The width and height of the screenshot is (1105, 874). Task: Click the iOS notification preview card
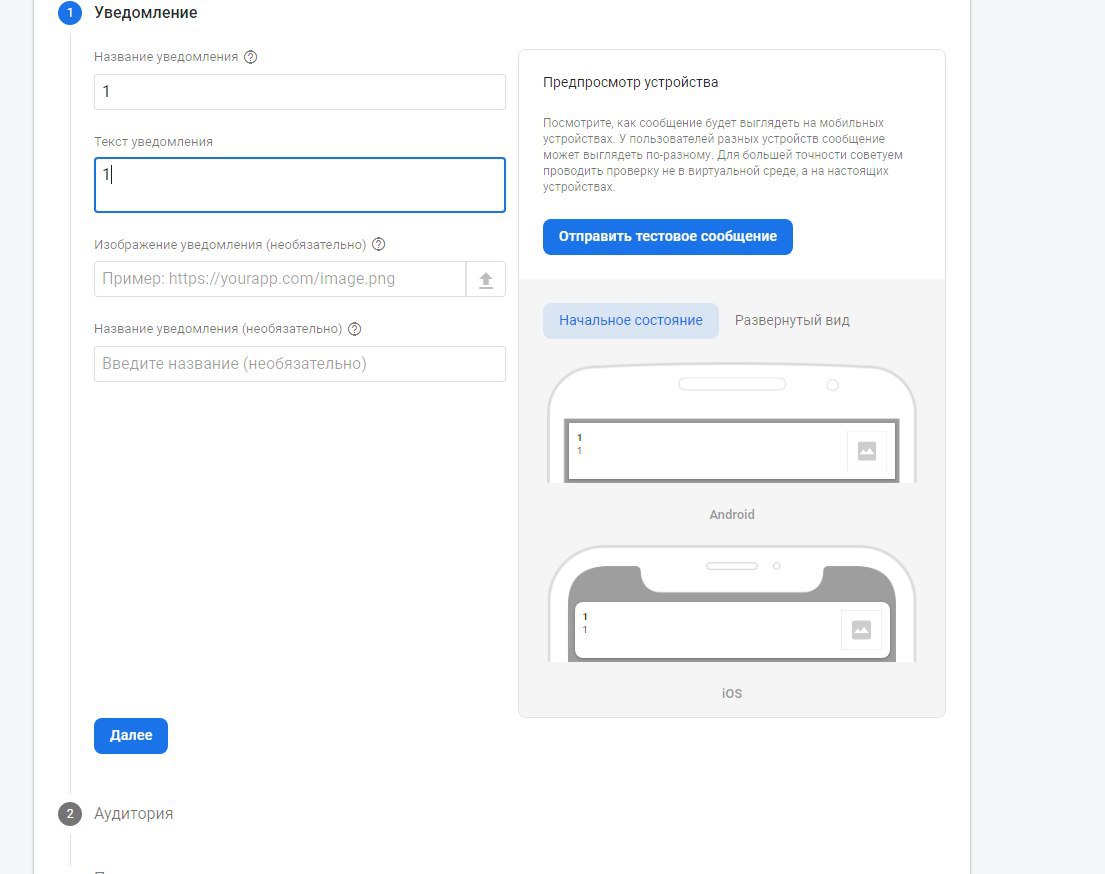(x=732, y=629)
